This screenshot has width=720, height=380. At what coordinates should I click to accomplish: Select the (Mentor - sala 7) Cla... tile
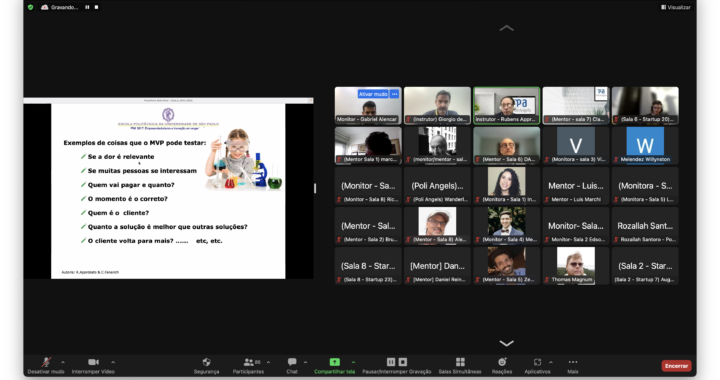(576, 106)
